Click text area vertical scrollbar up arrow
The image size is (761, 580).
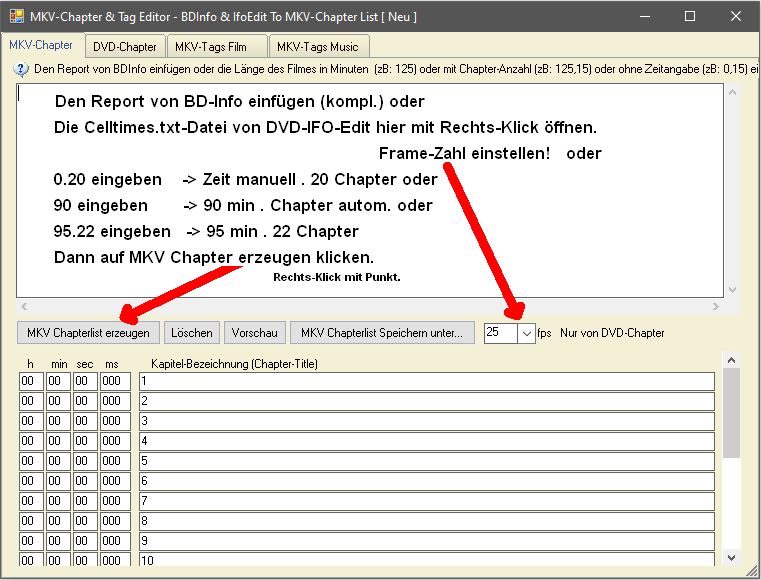[x=732, y=92]
